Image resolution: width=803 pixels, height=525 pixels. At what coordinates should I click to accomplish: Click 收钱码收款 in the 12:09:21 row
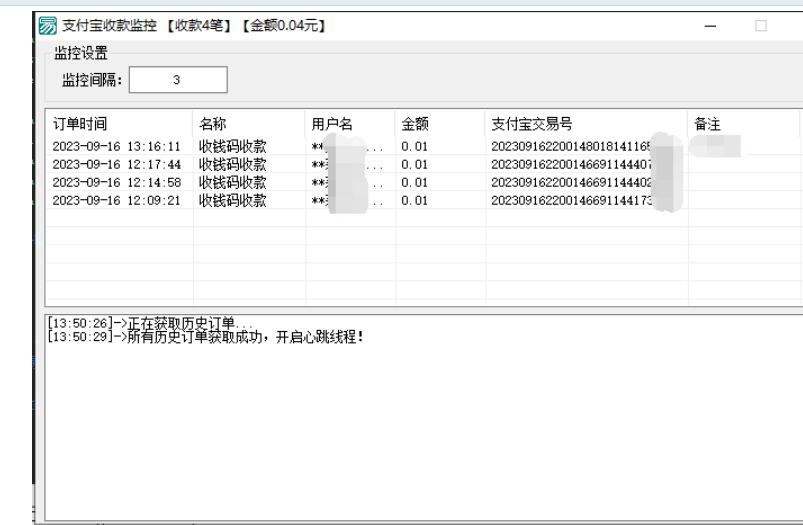(x=233, y=200)
